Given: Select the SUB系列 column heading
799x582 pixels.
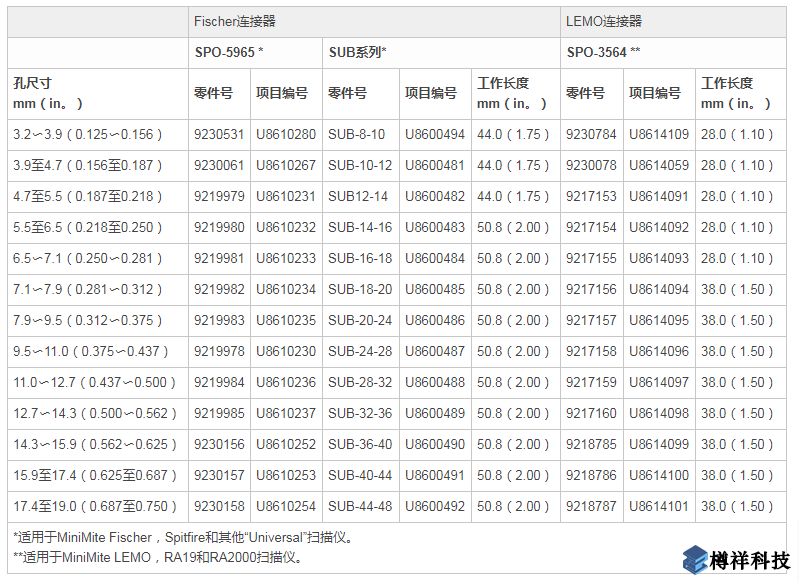Looking at the screenshot, I should [x=357, y=51].
